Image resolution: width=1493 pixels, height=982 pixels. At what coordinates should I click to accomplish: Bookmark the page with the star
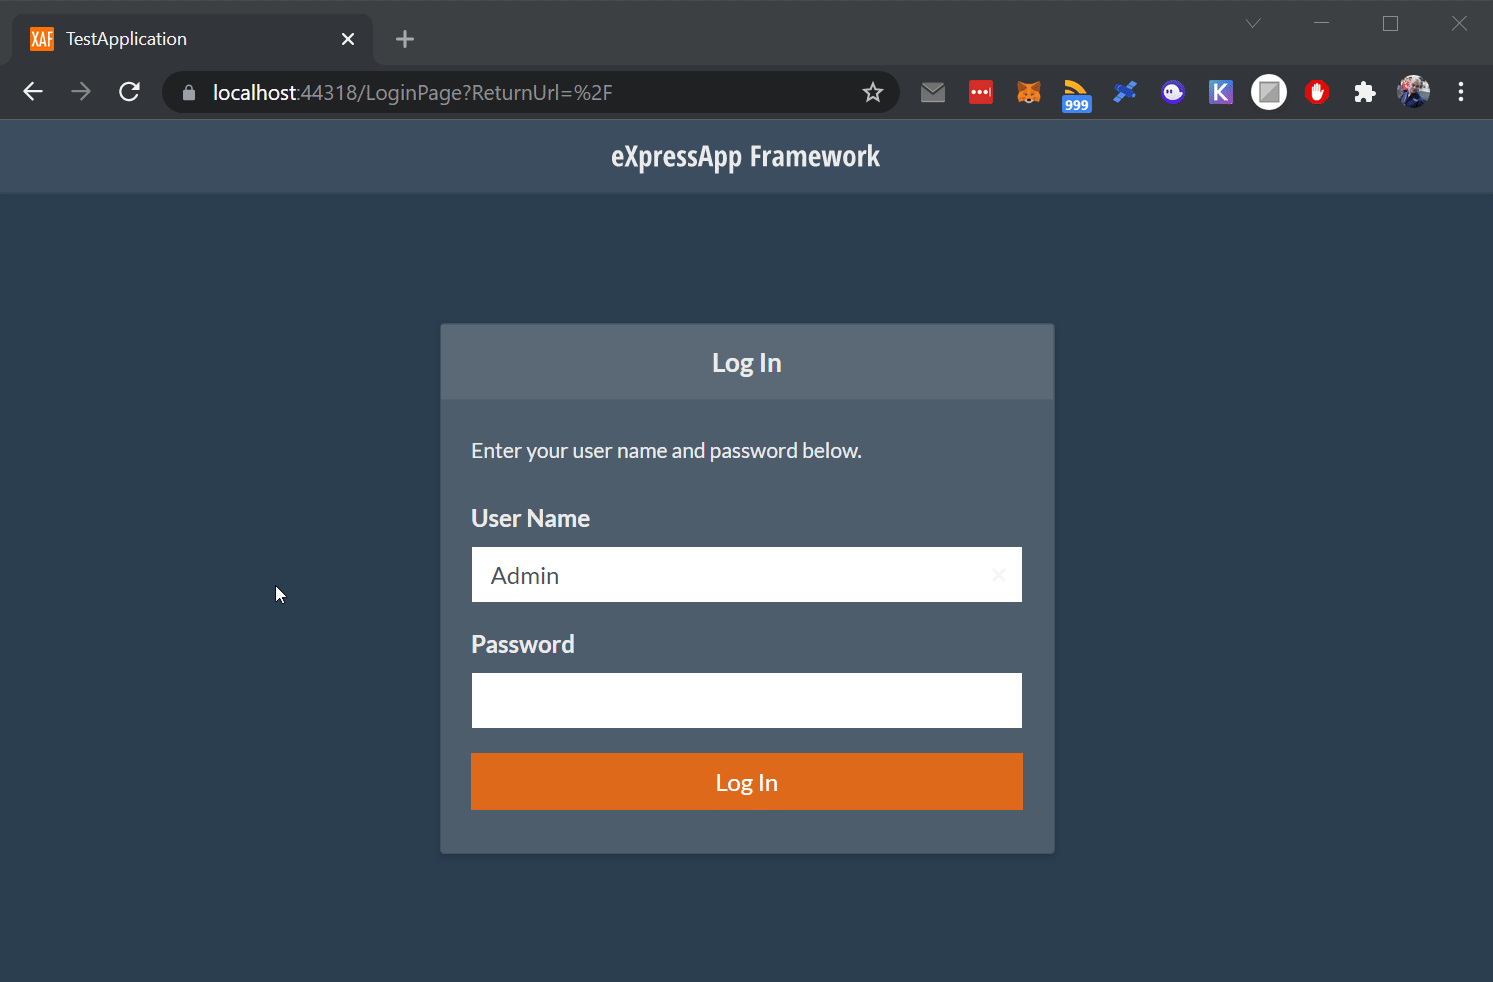pos(872,92)
